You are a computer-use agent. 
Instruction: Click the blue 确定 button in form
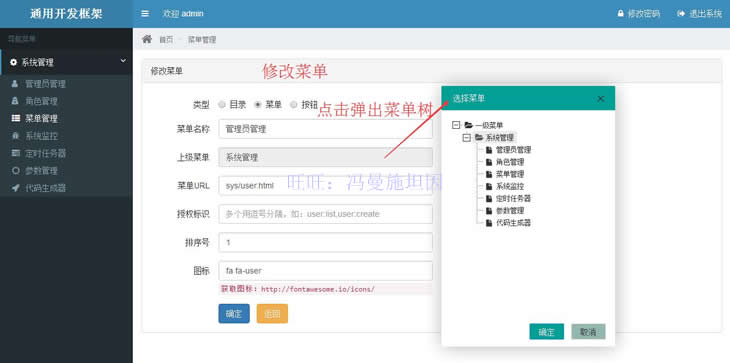(234, 314)
